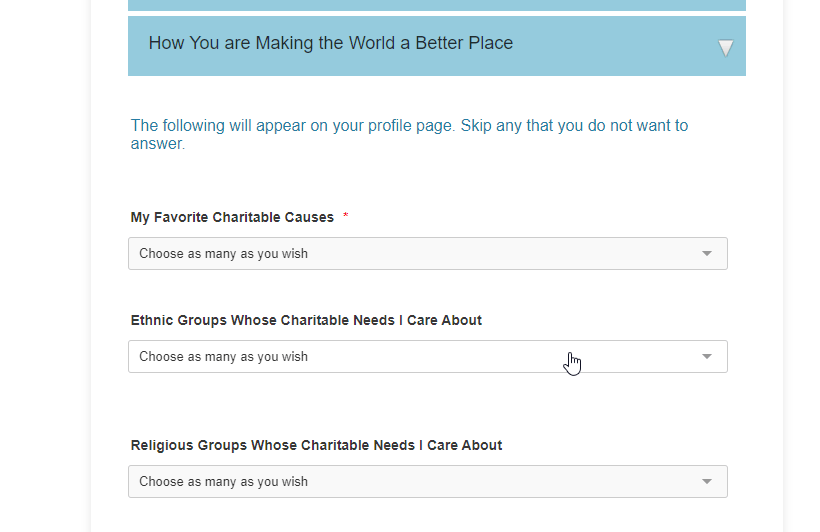Click the triangle icon in the blue header
This screenshot has height=532, width=820.
(x=725, y=47)
